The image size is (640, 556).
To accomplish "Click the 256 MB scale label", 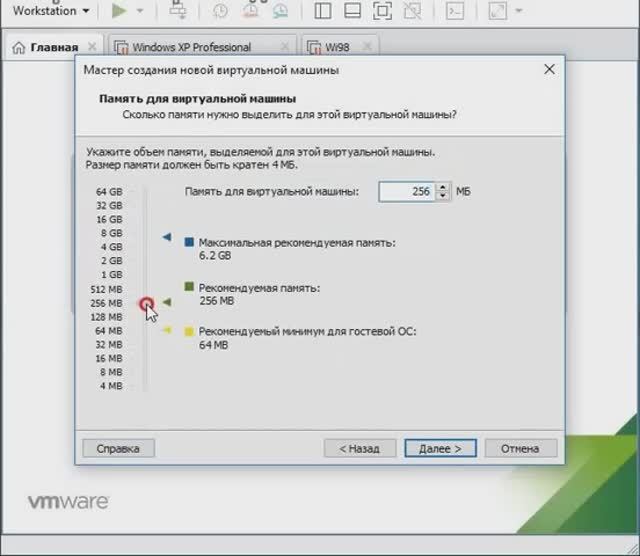I will 106,303.
